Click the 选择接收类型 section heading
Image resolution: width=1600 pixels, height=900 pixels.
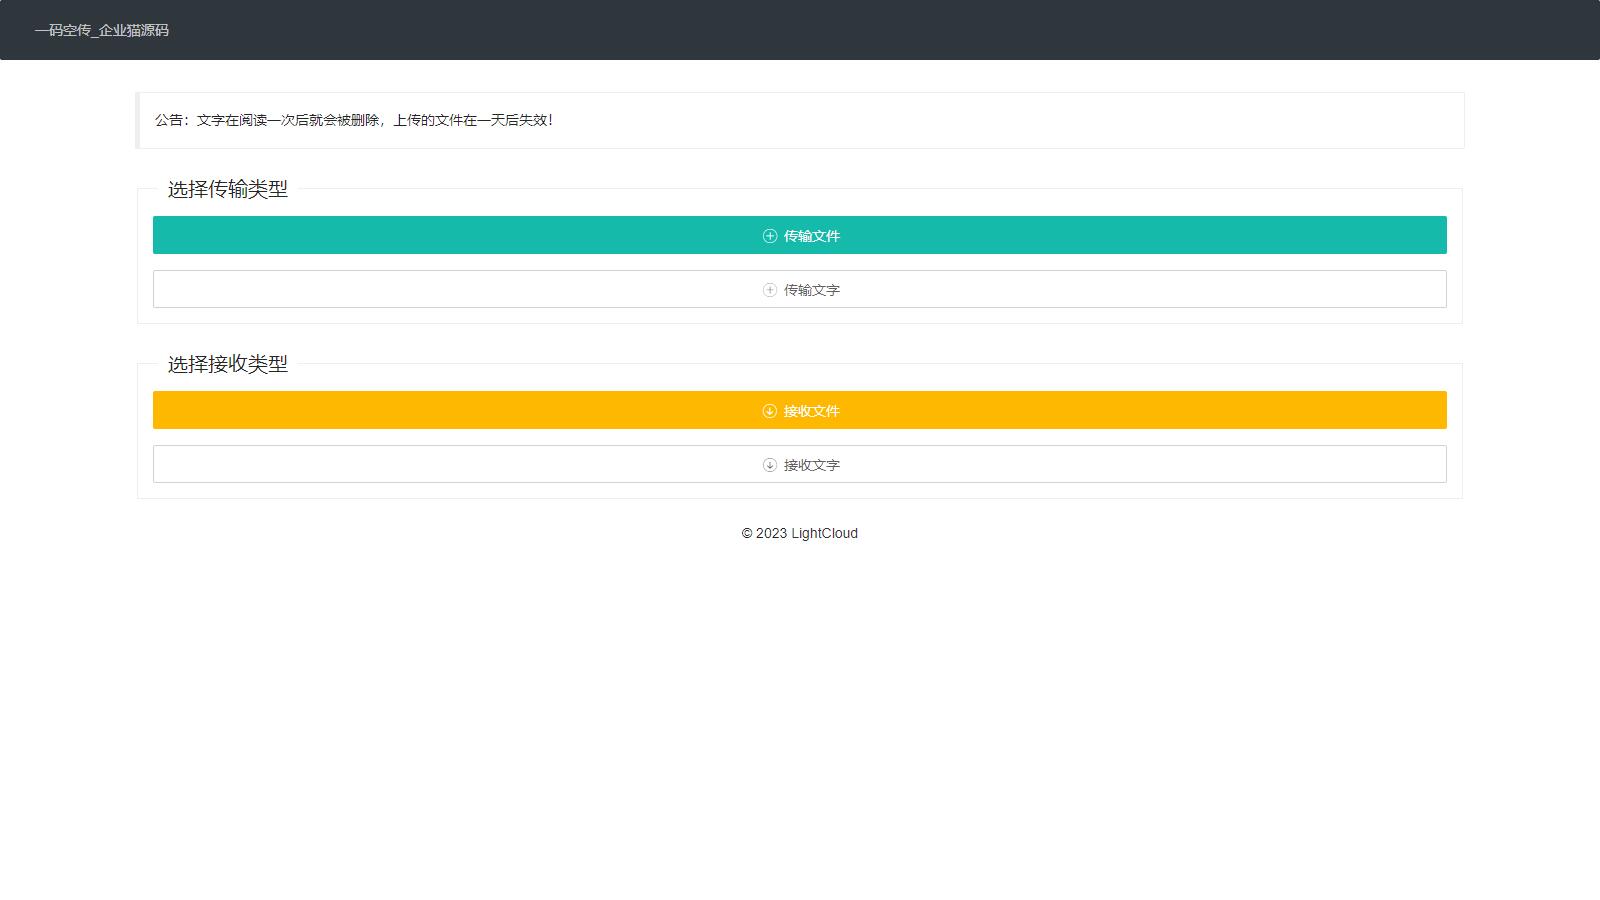click(227, 364)
